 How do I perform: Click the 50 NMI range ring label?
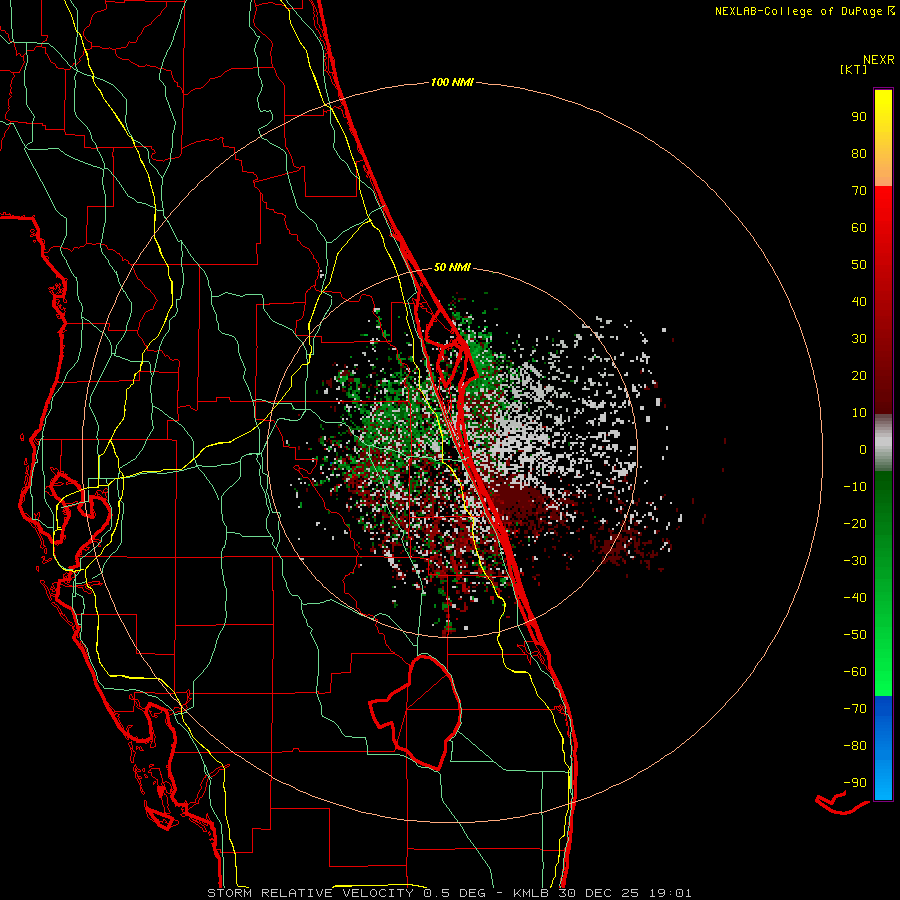pyautogui.click(x=452, y=267)
